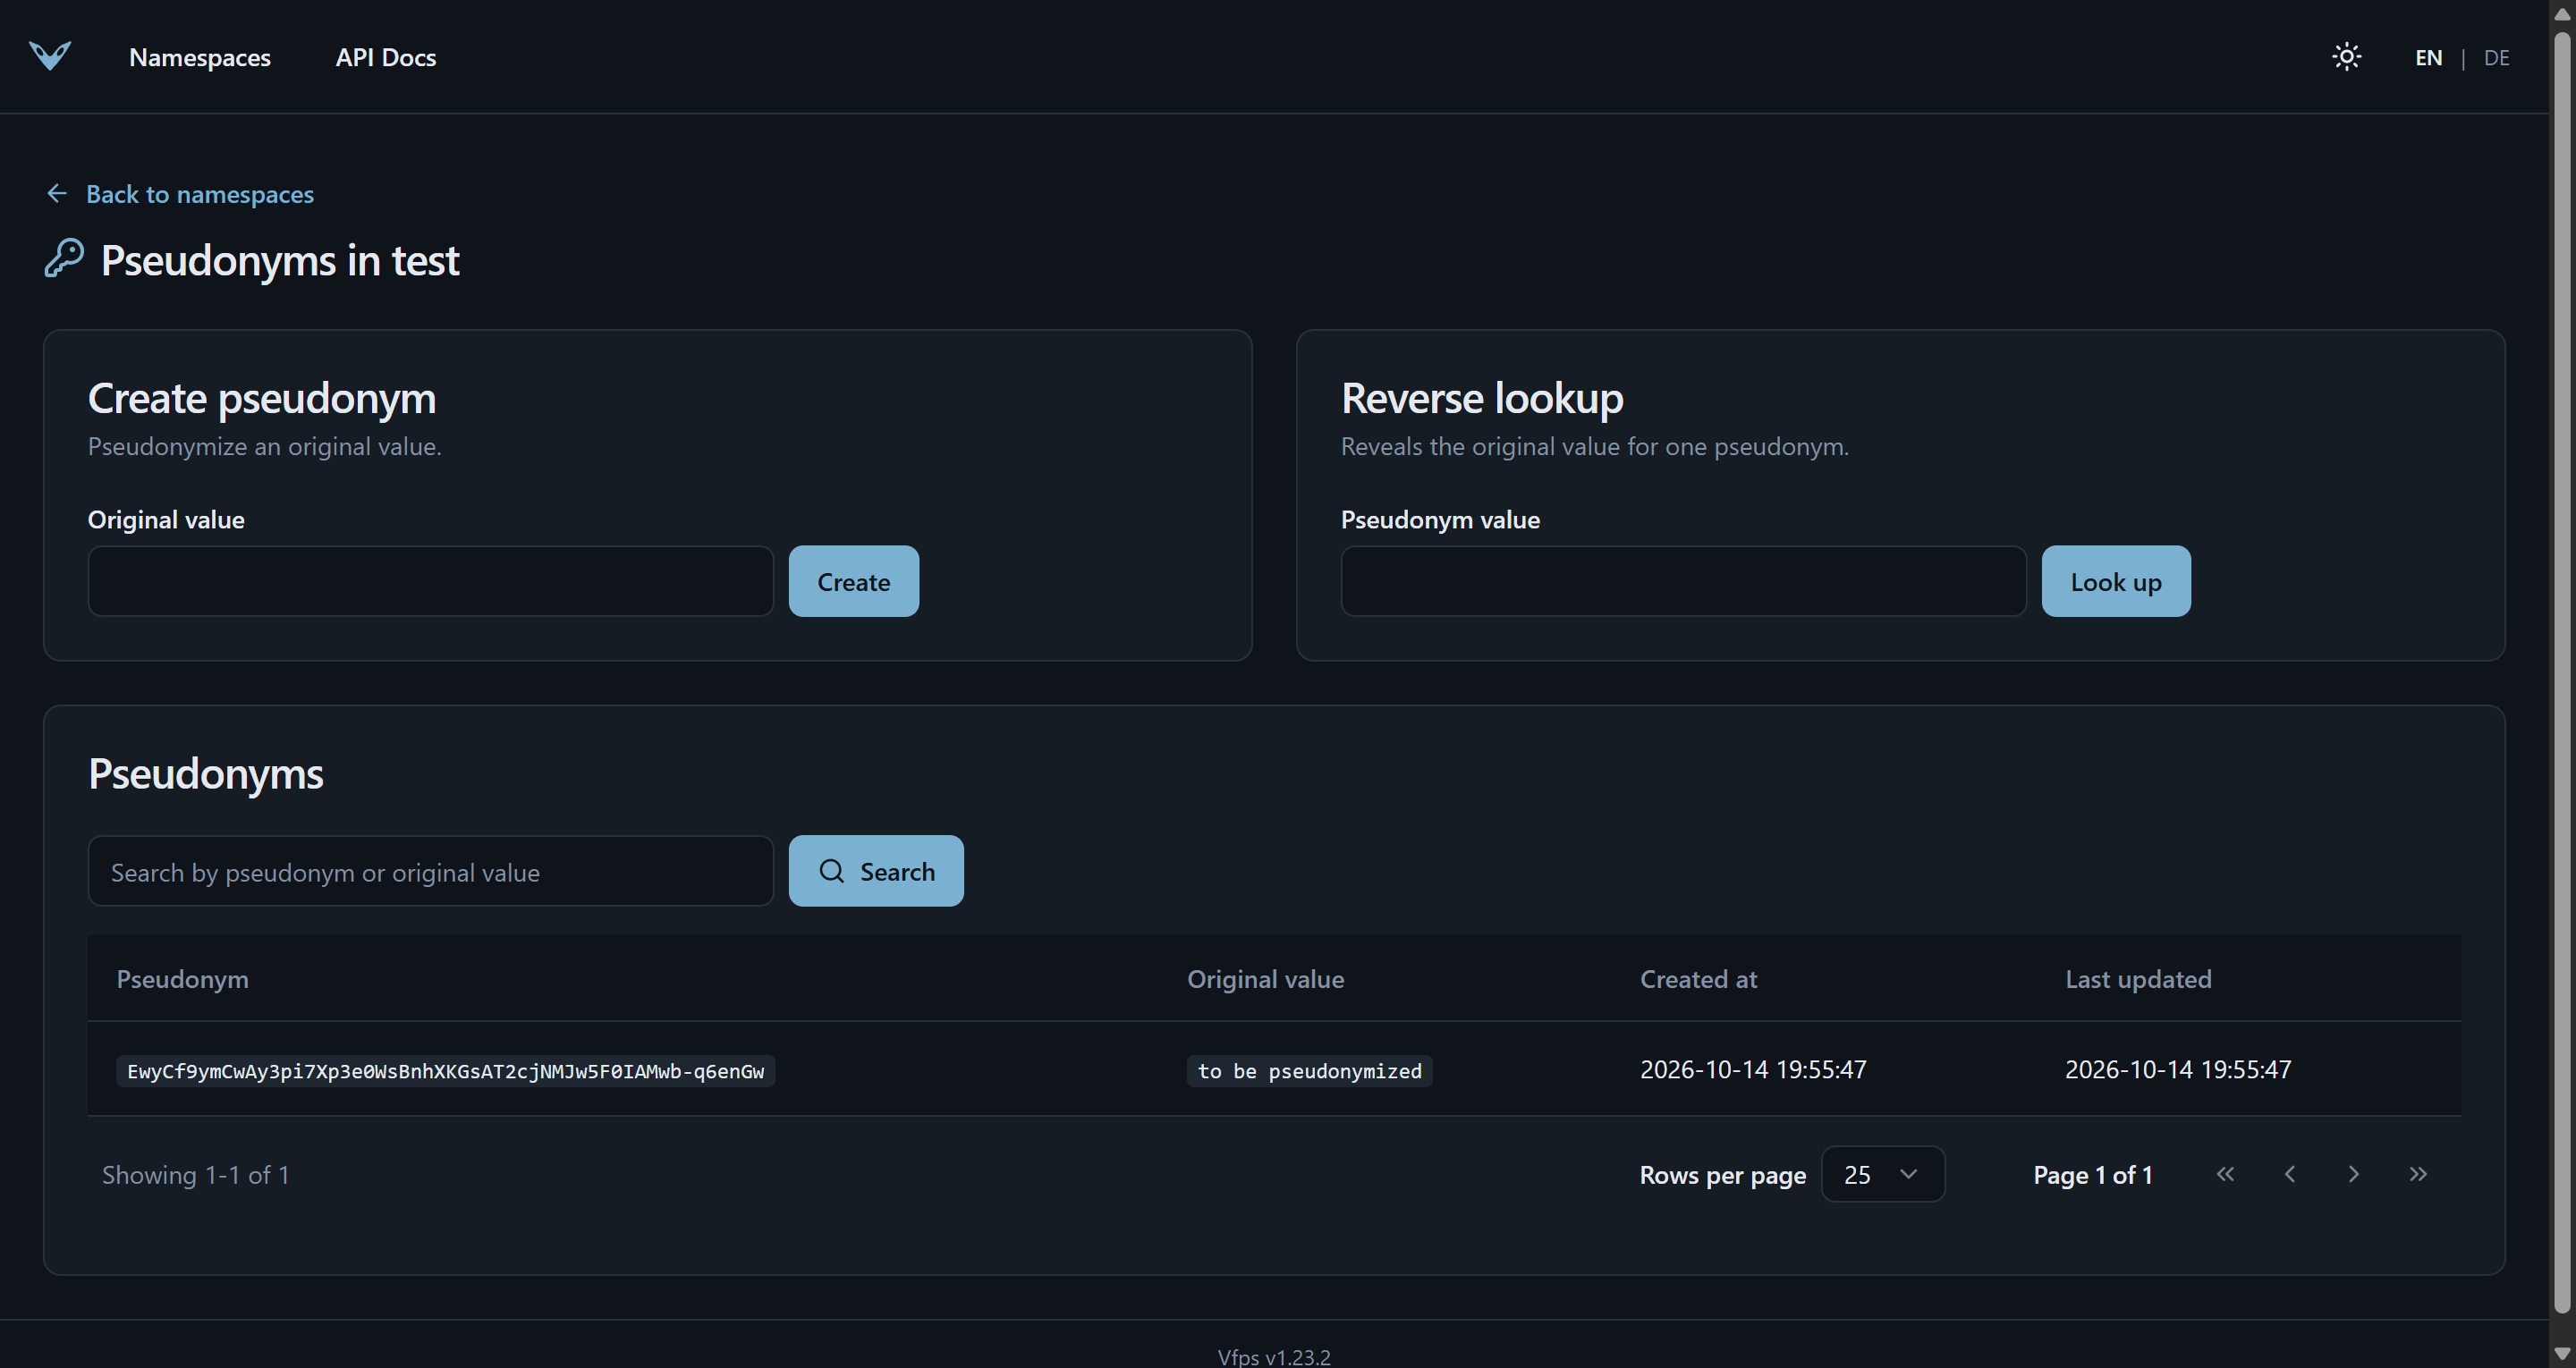Open the Namespaces menu item

(x=200, y=58)
